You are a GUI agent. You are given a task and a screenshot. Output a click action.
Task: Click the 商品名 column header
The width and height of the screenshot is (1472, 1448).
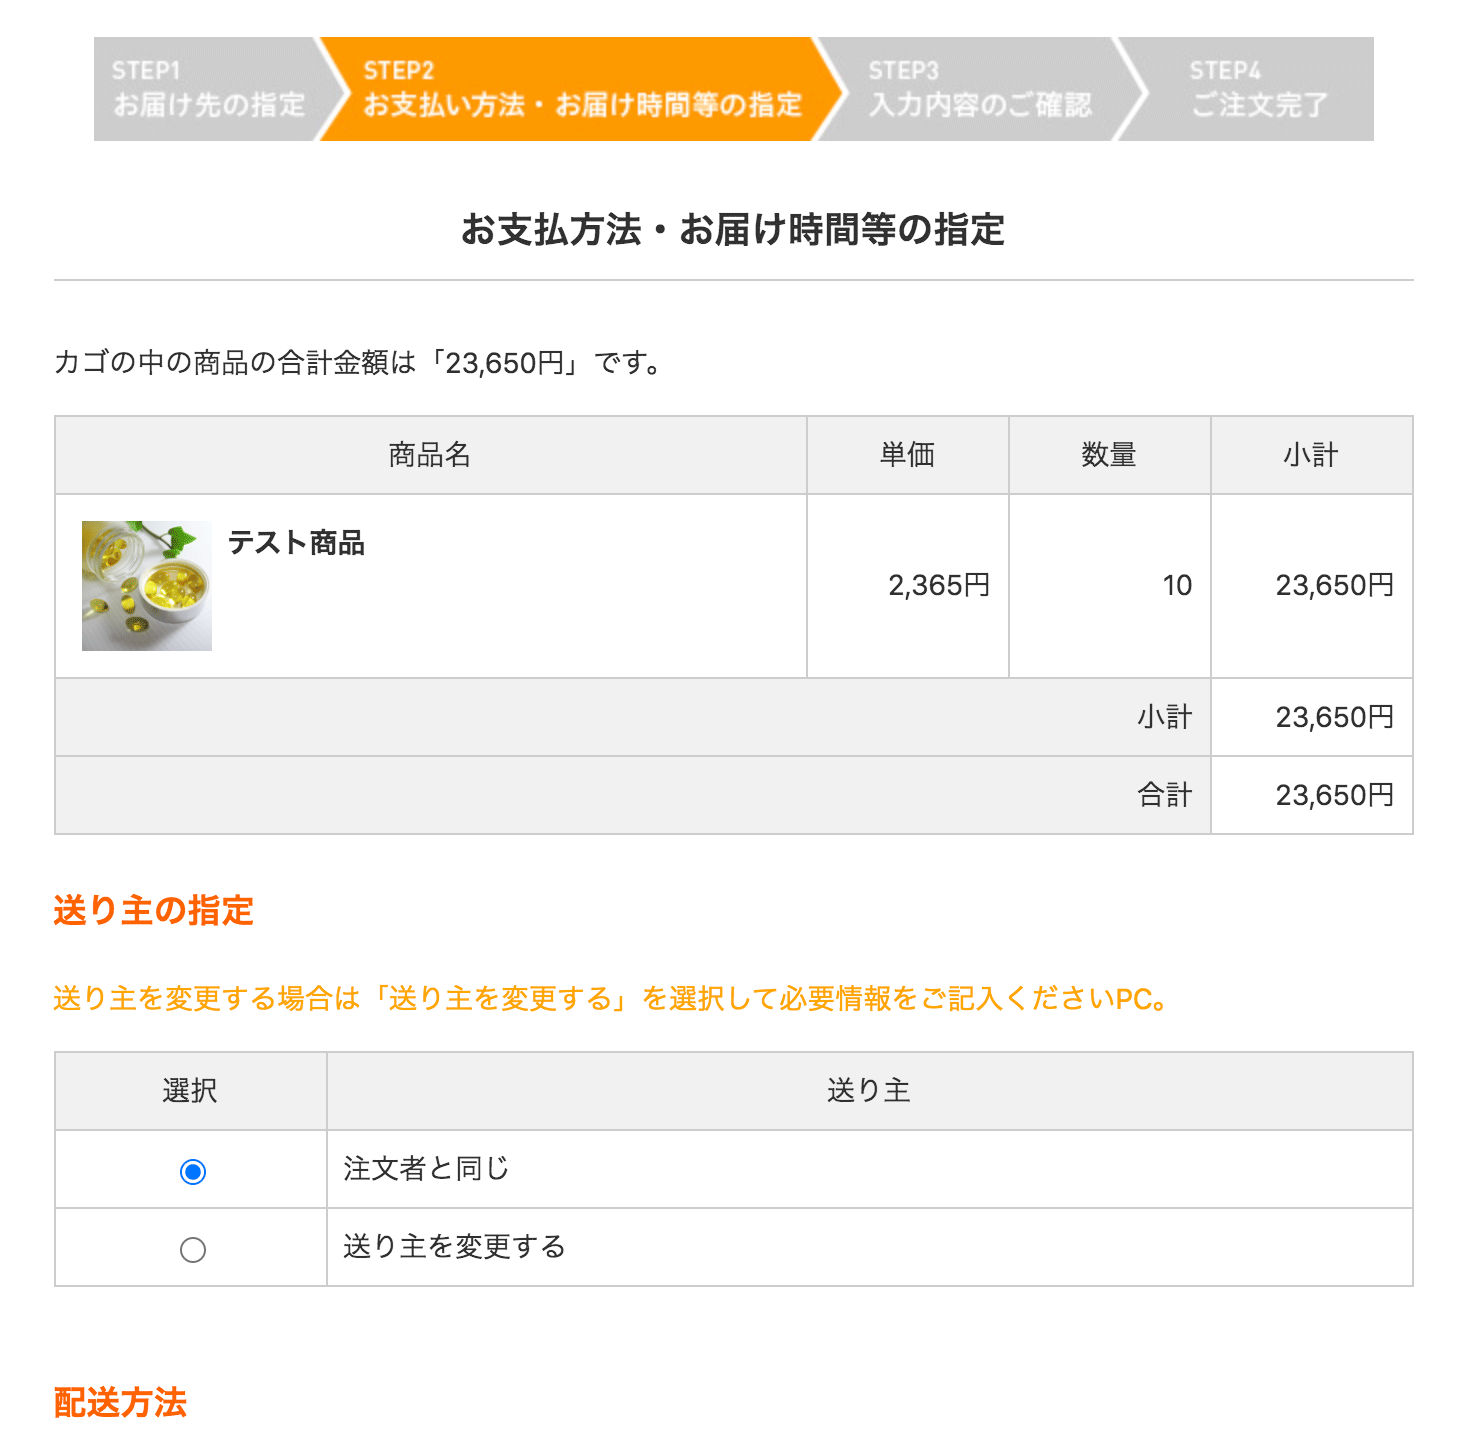(x=430, y=456)
